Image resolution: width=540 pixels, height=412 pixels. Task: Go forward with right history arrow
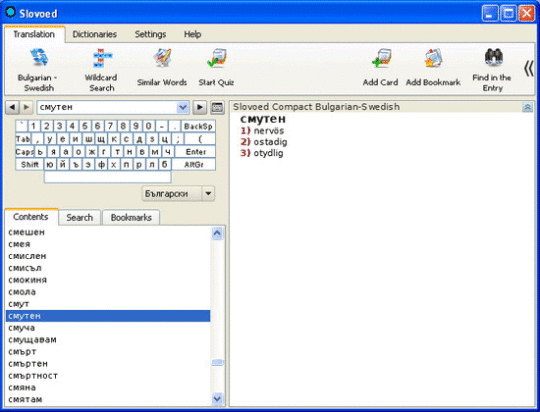pos(26,107)
